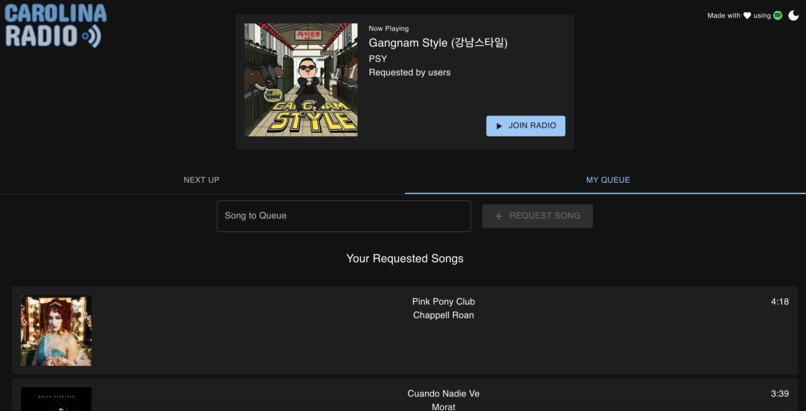Click the Now Playing label

pos(389,29)
